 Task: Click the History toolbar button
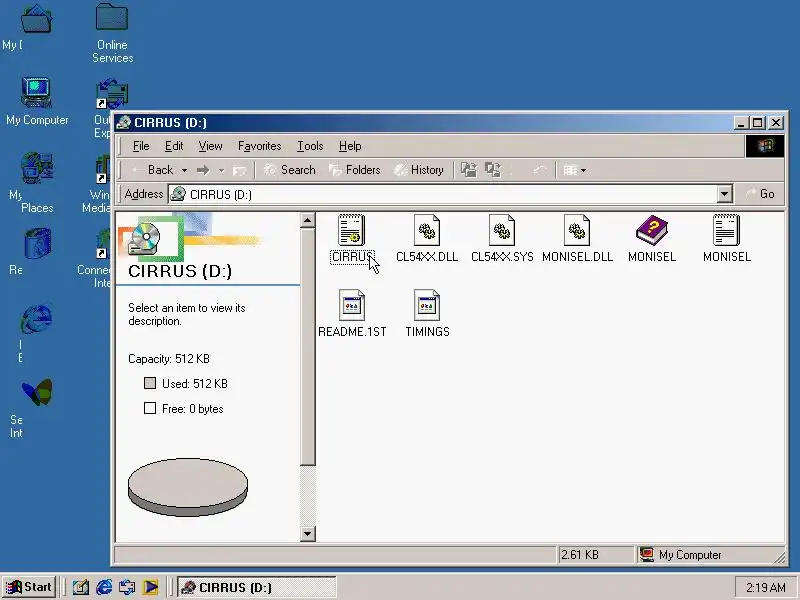click(x=419, y=170)
